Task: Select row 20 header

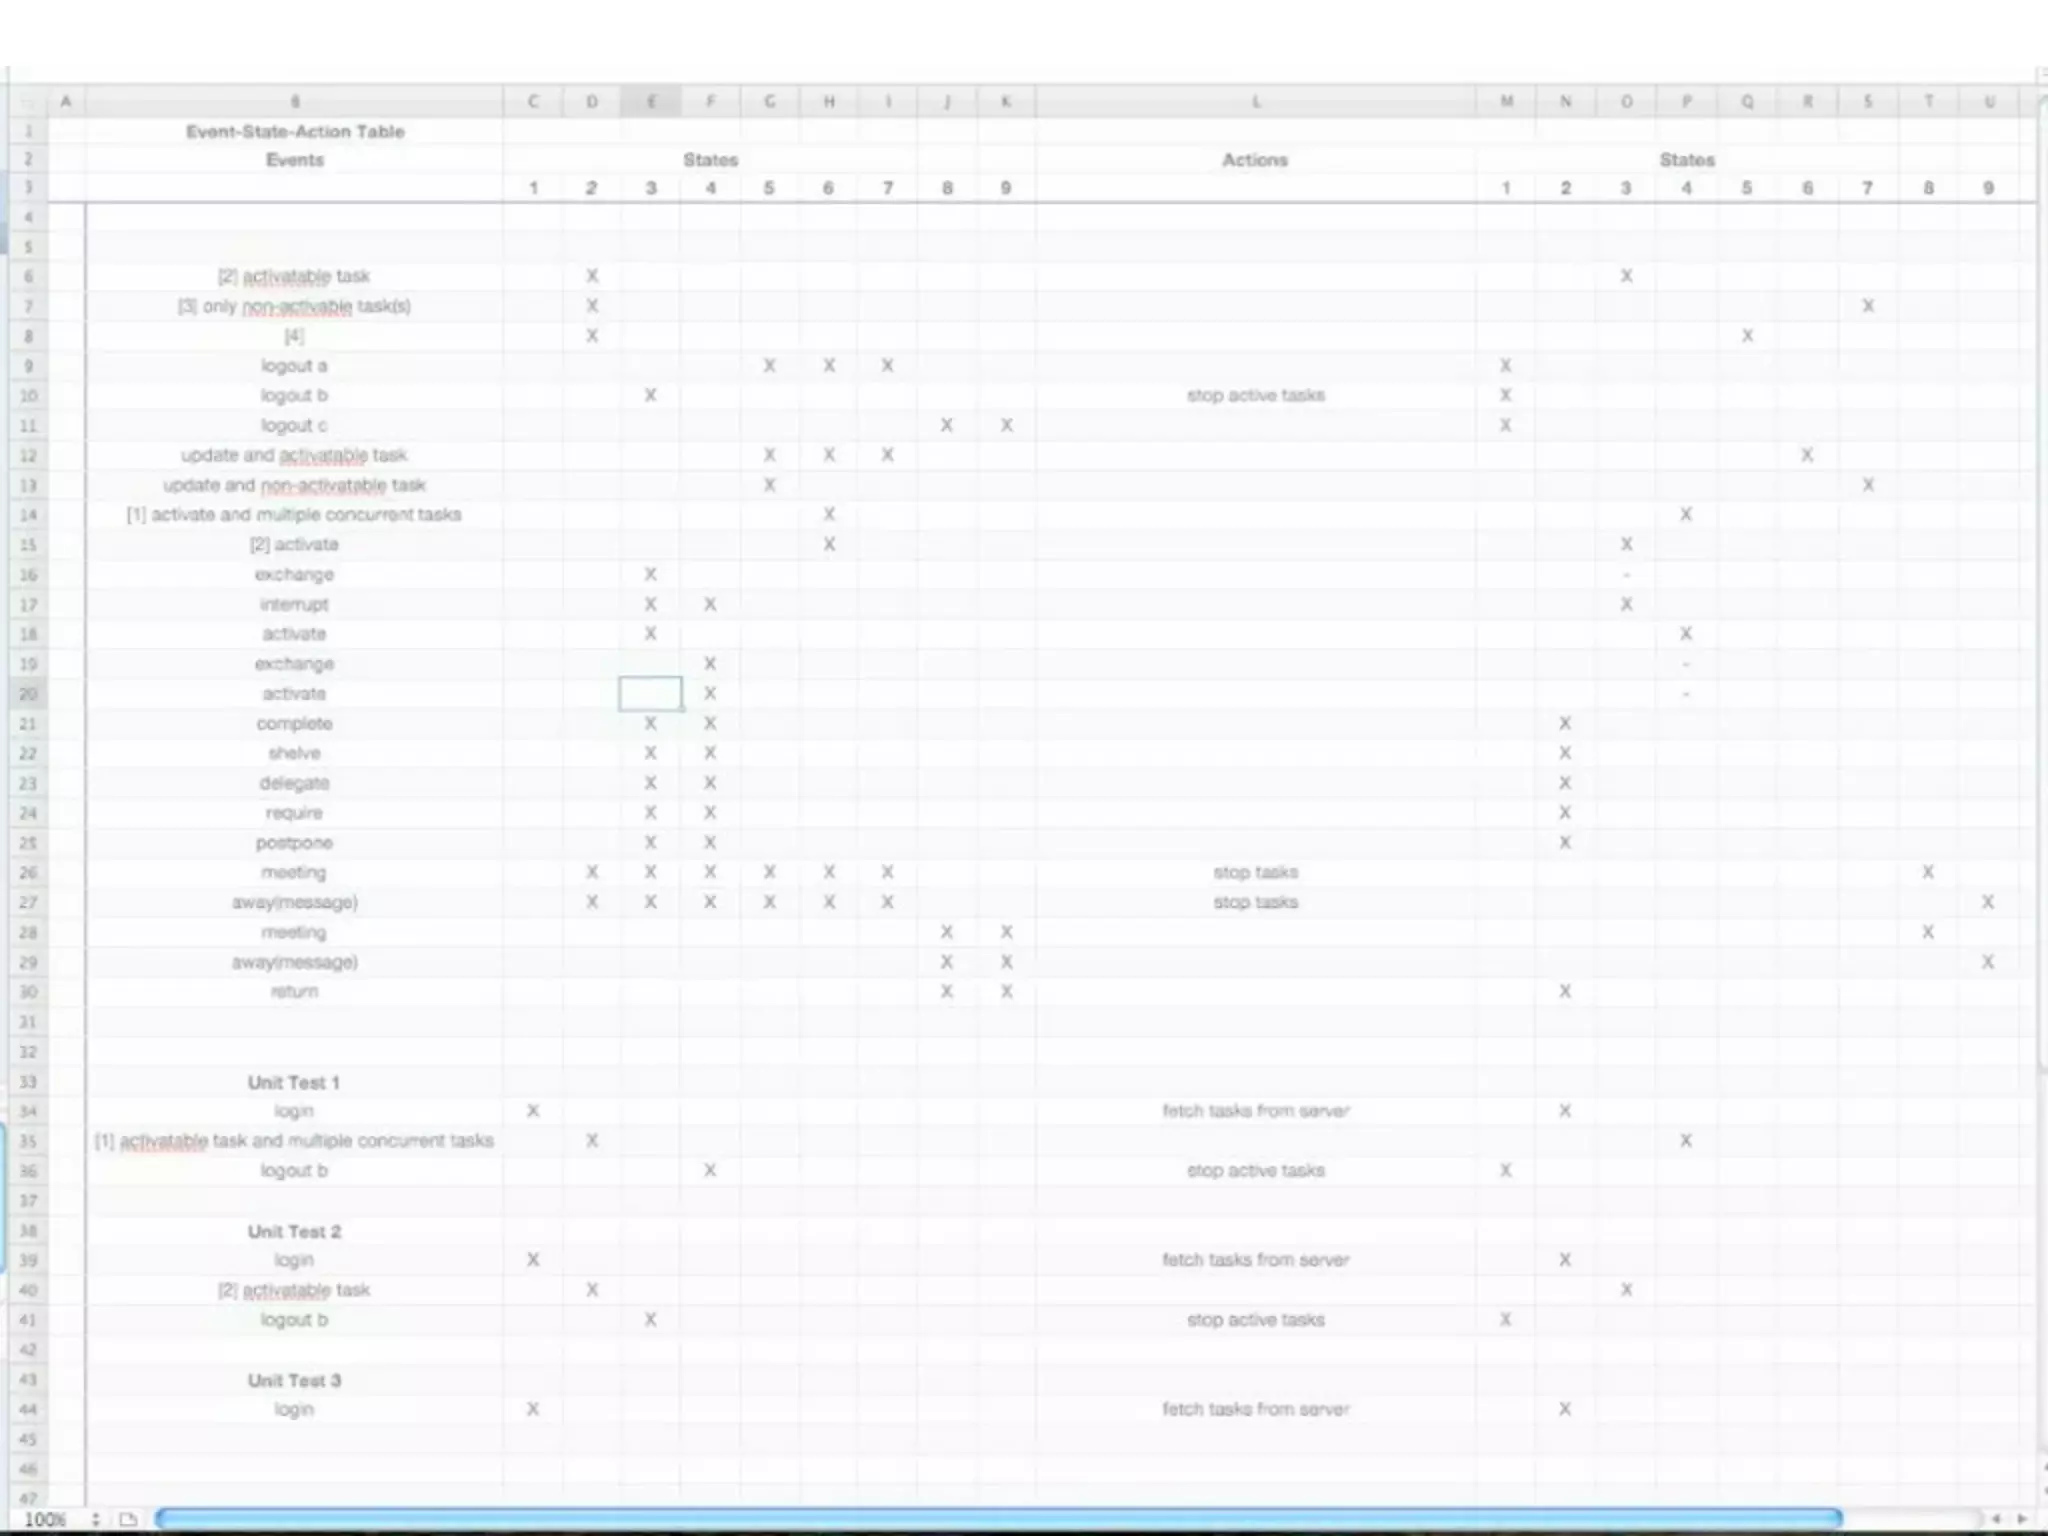Action: 28,694
